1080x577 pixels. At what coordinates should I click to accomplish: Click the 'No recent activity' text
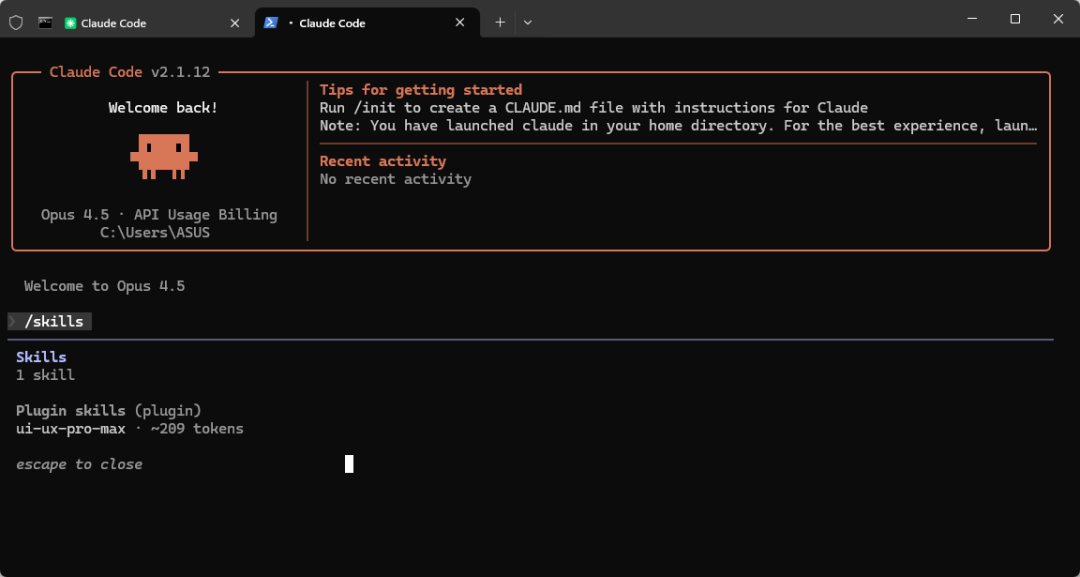point(395,179)
